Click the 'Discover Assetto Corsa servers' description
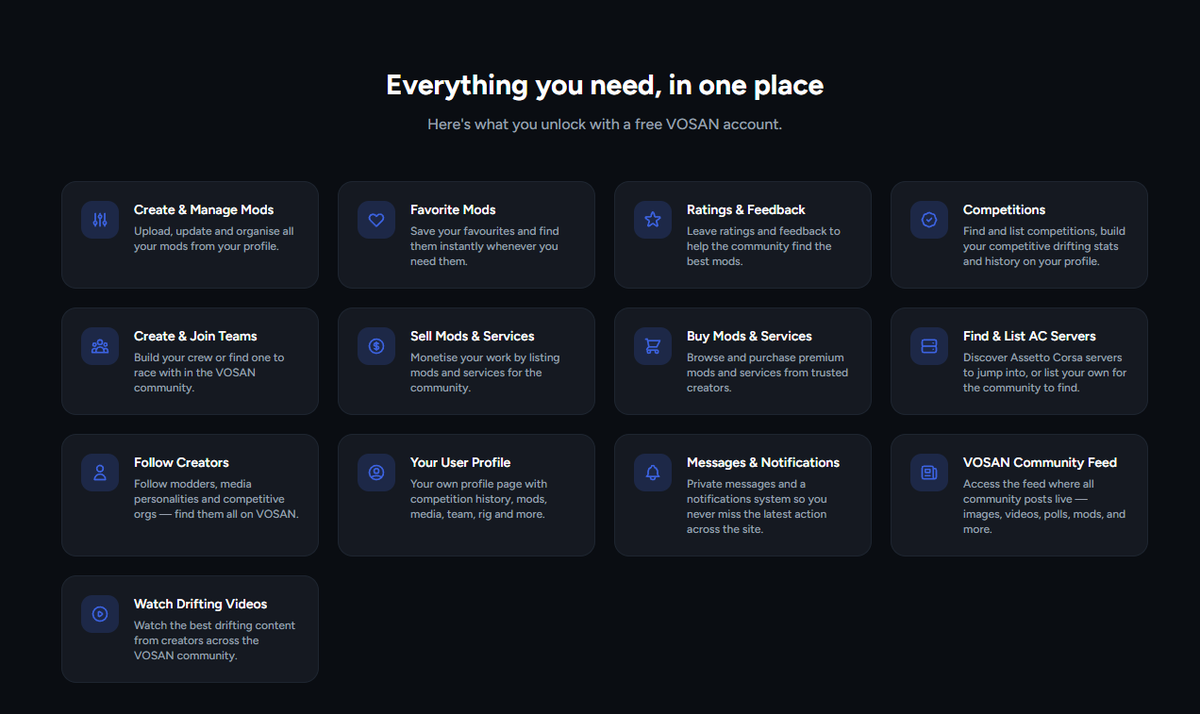Image resolution: width=1200 pixels, height=714 pixels. point(1045,372)
